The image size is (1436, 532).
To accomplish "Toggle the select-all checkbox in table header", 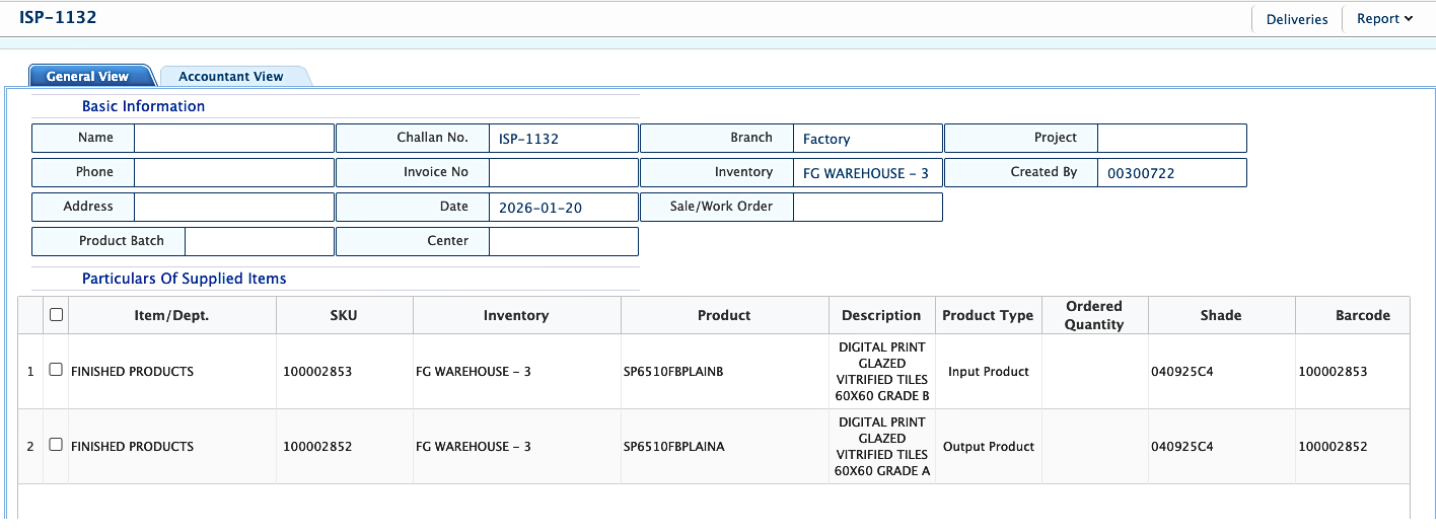I will (x=56, y=314).
